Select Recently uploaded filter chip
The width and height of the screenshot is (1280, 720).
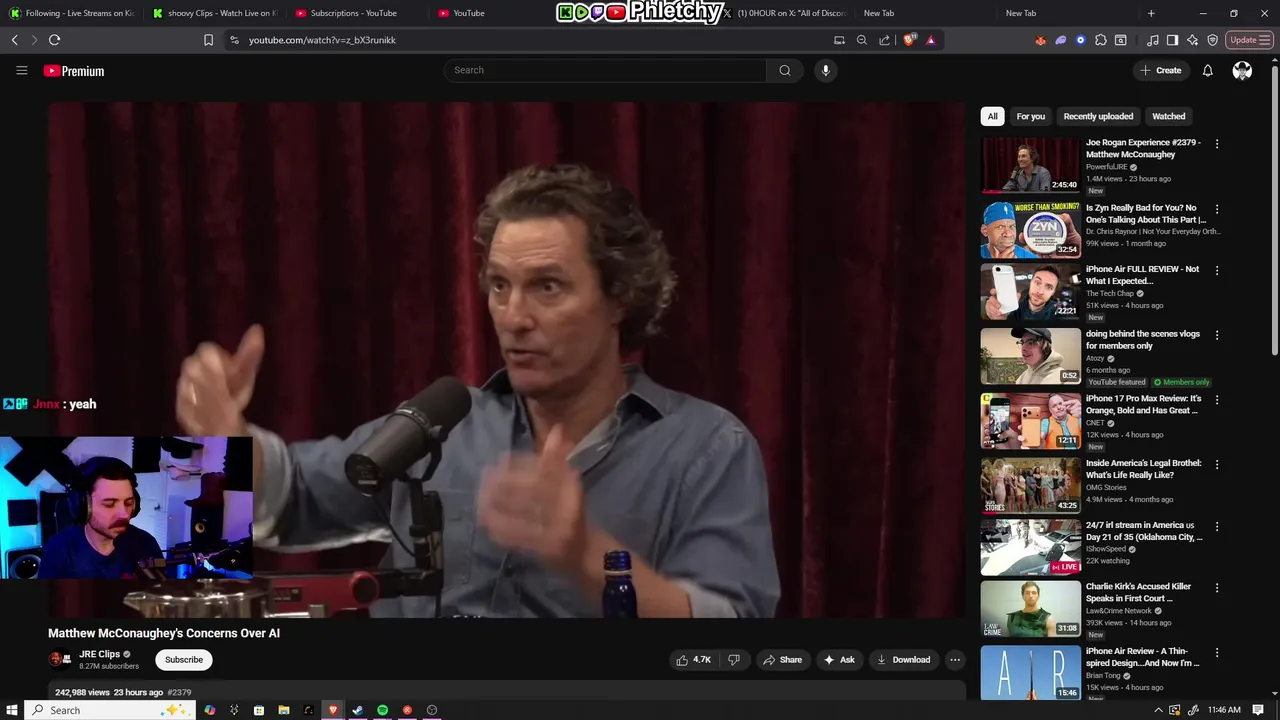pyautogui.click(x=1098, y=116)
